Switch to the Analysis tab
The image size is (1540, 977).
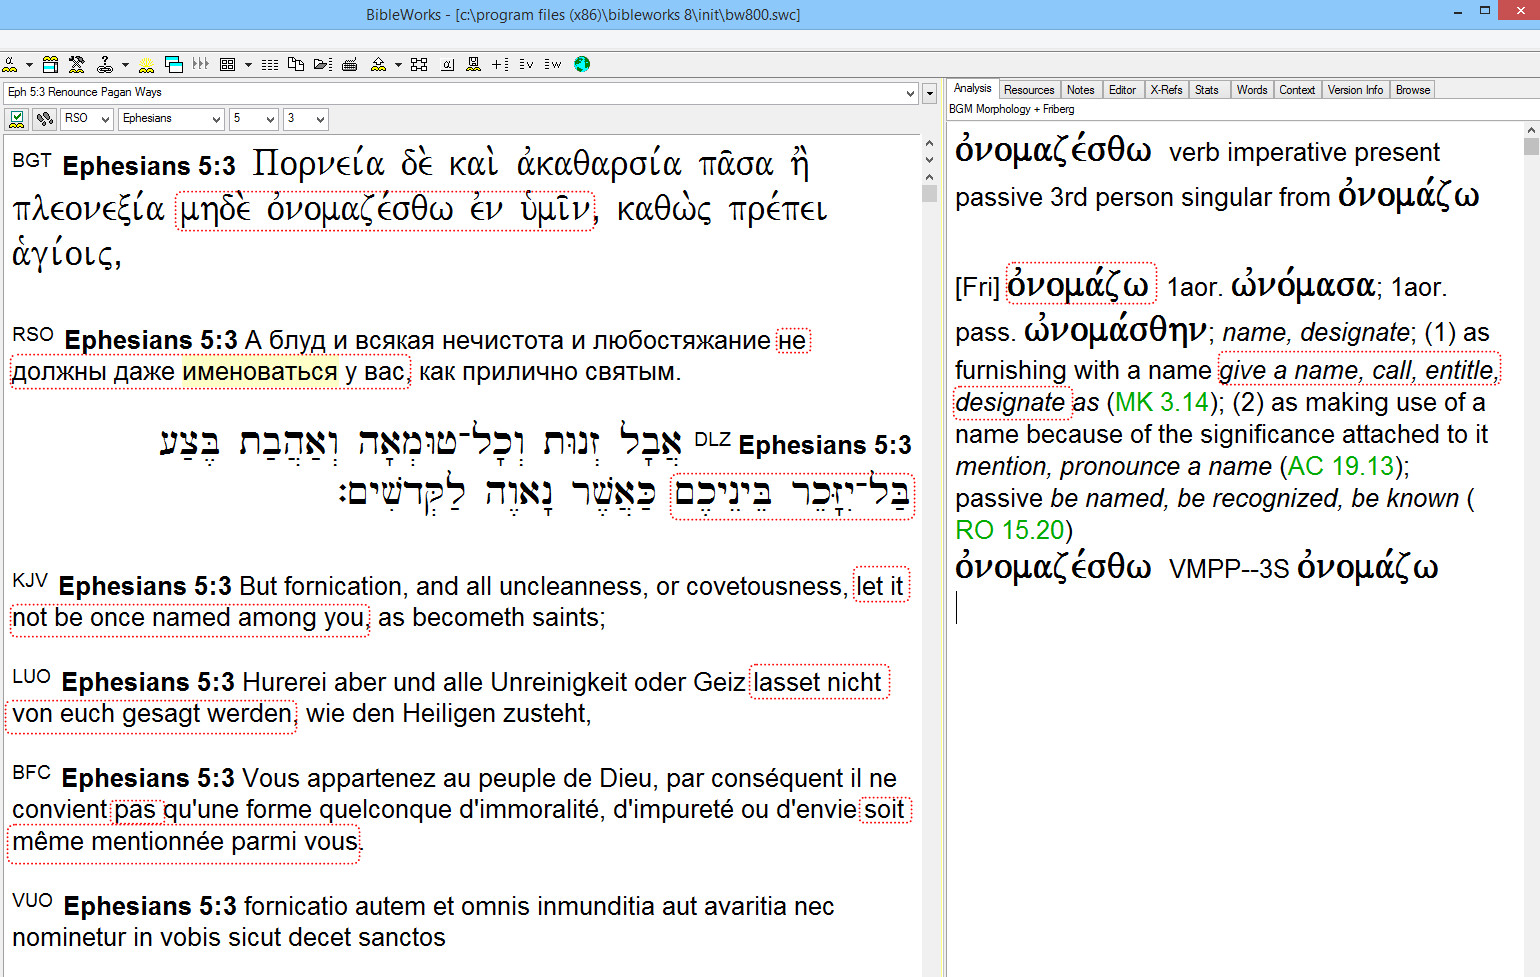tap(973, 89)
